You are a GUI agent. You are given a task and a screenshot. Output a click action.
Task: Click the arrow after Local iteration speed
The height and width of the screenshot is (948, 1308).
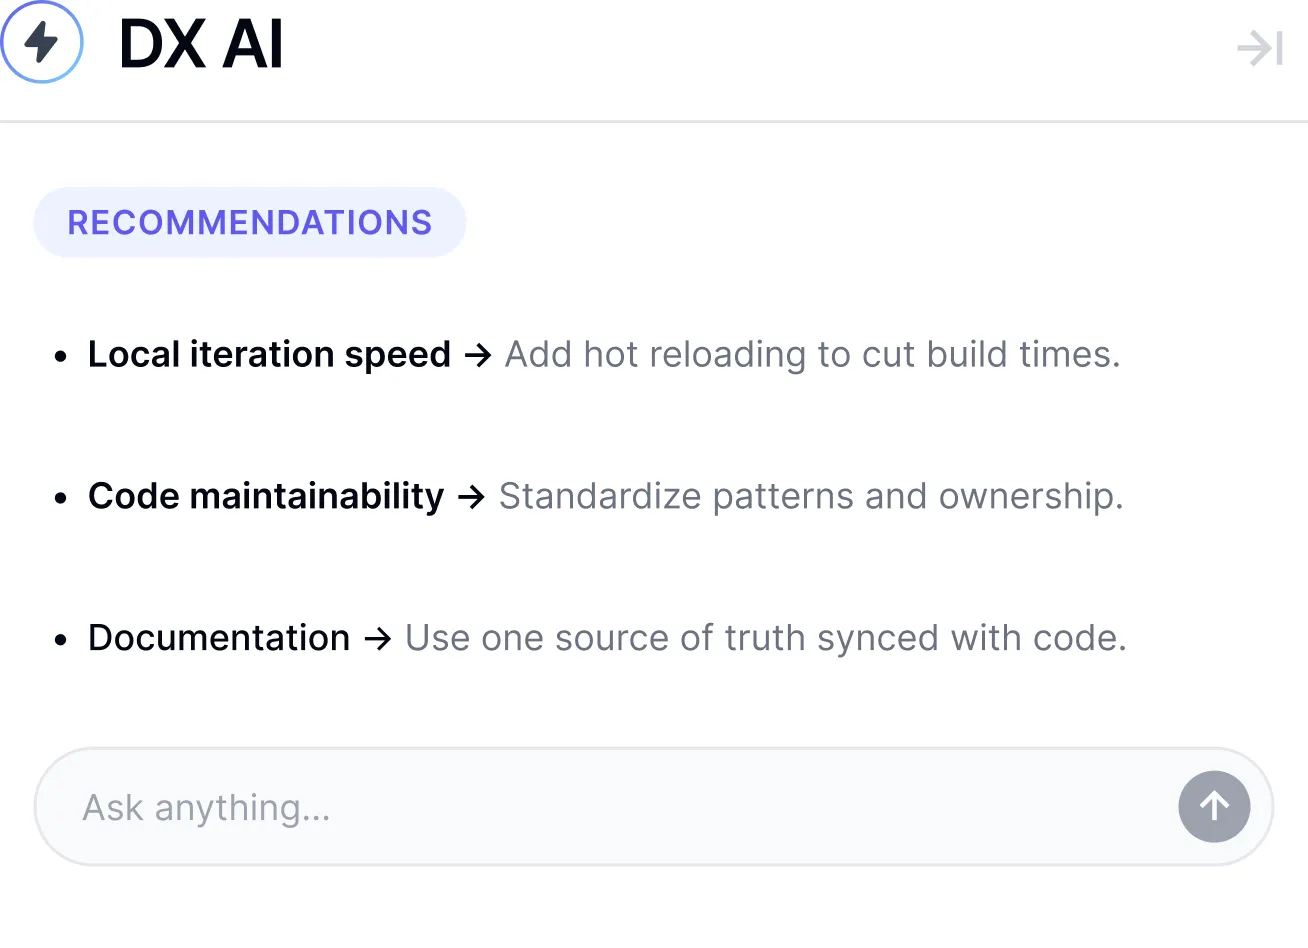(478, 355)
